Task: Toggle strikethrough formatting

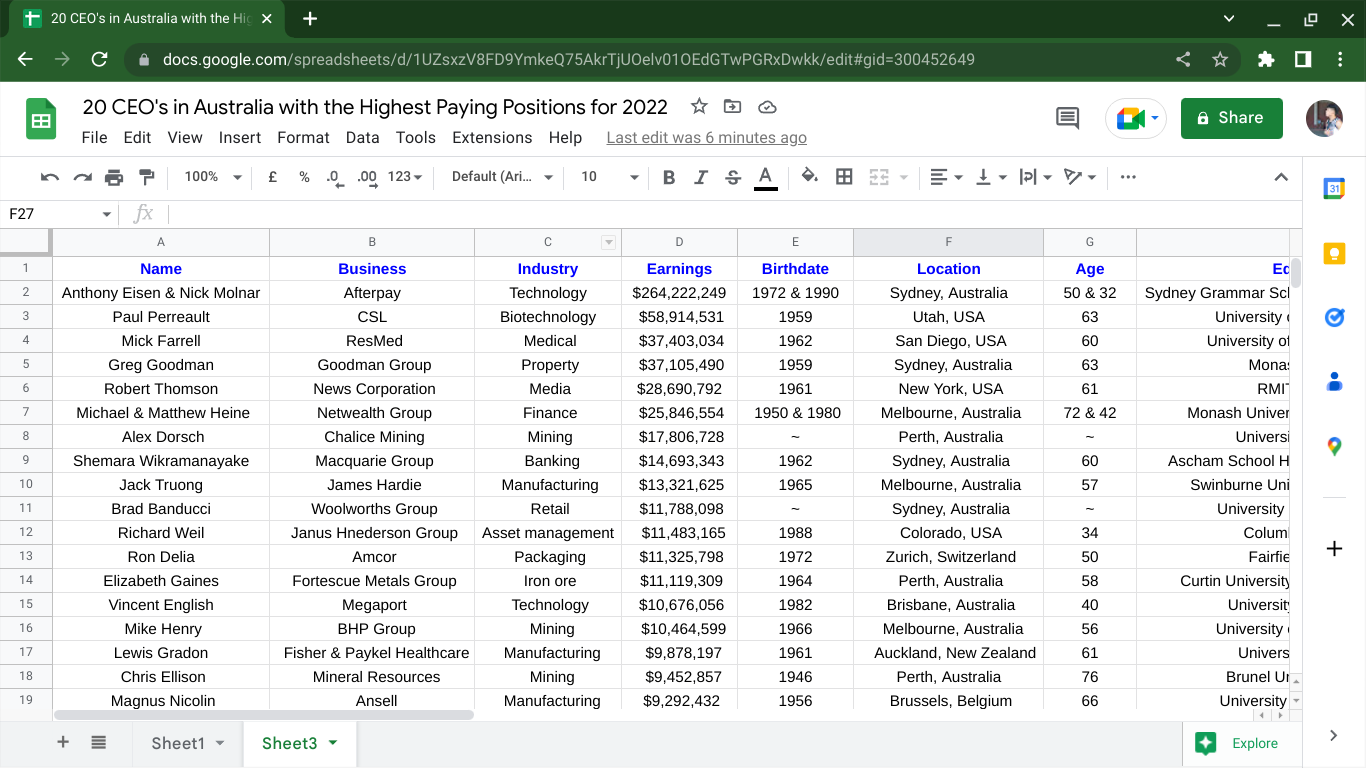Action: click(x=733, y=177)
